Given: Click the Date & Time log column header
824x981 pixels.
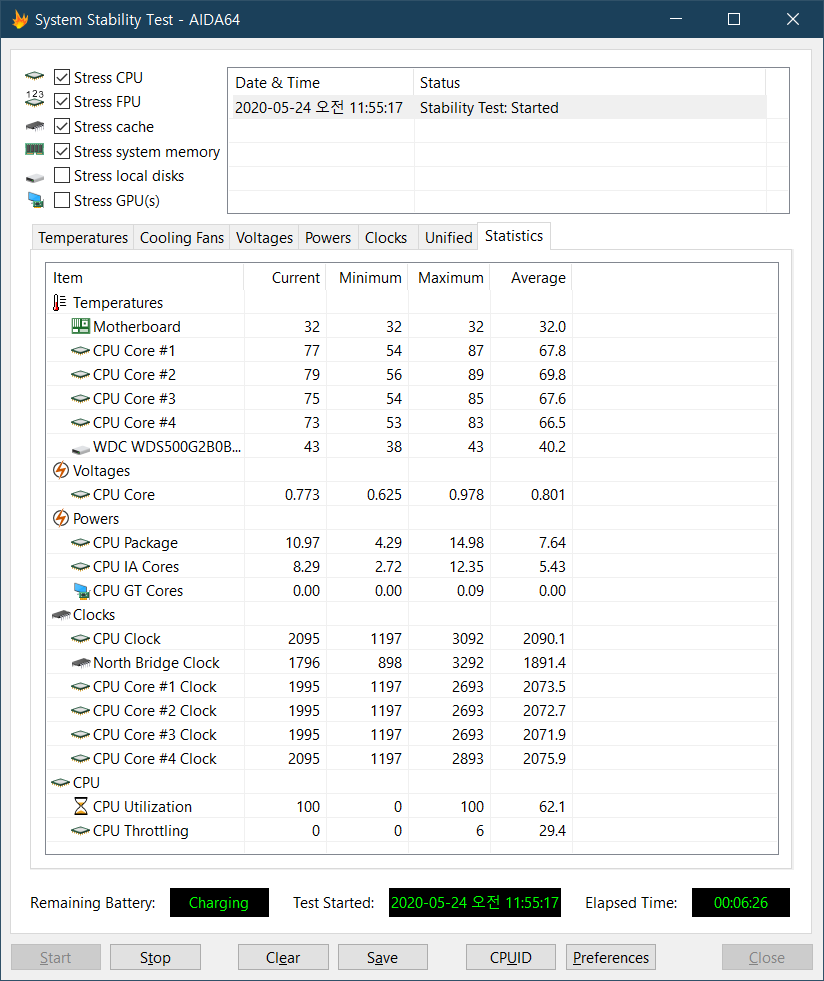Looking at the screenshot, I should pyautogui.click(x=320, y=83).
